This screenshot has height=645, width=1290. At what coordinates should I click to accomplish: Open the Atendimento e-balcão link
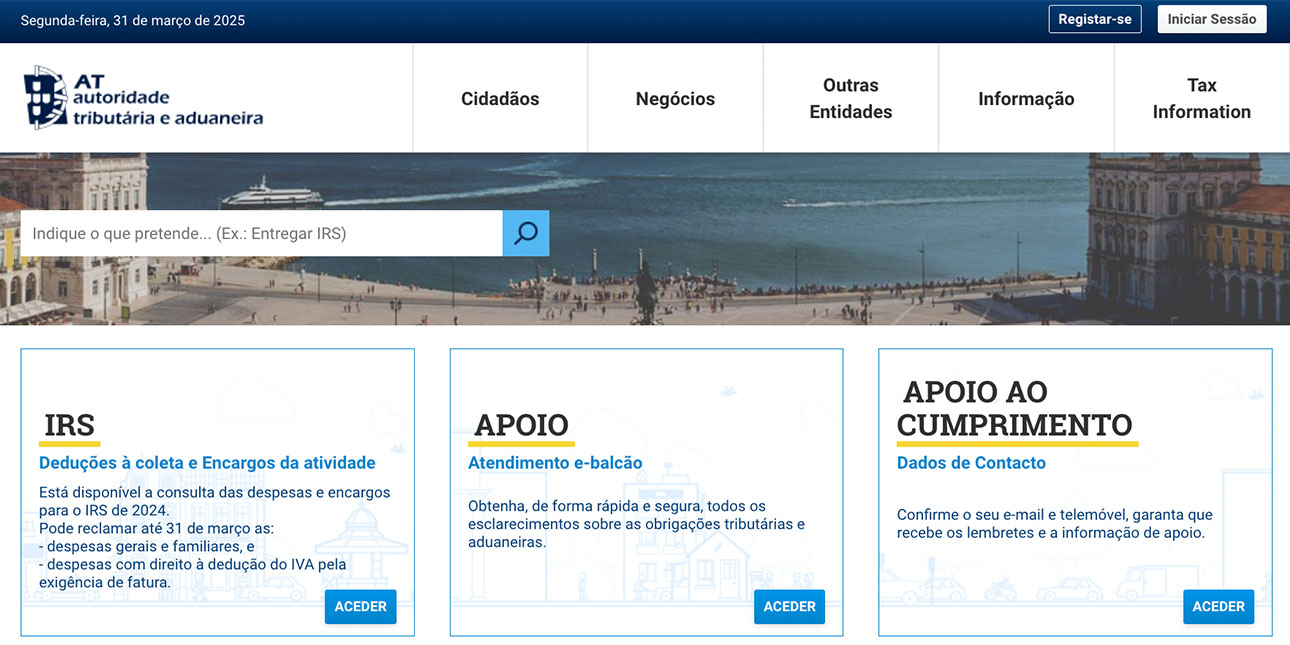(x=555, y=463)
